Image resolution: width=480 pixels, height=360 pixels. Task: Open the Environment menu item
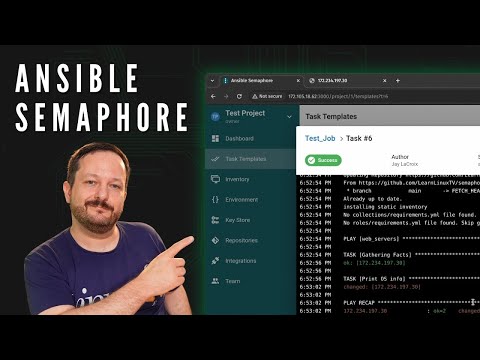[250, 199]
